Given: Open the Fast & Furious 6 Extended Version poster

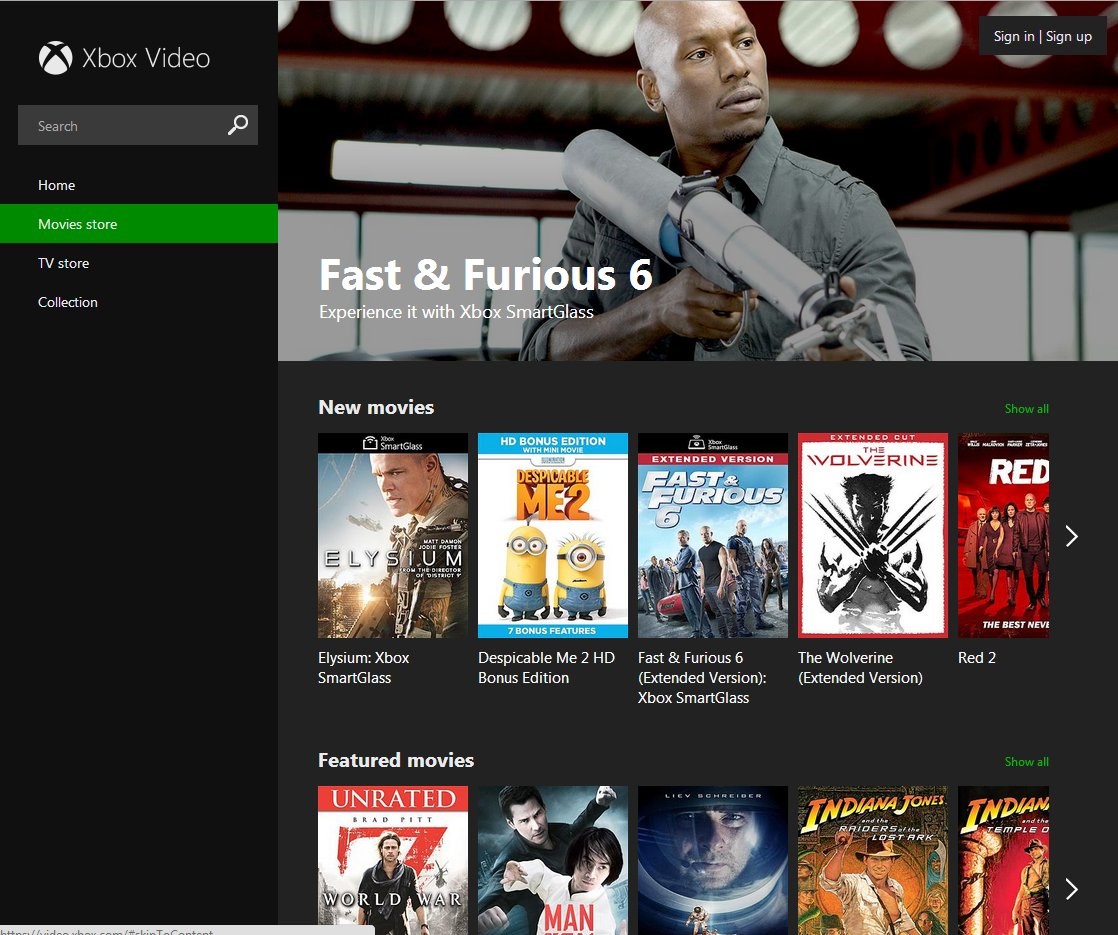Looking at the screenshot, I should click(x=713, y=536).
